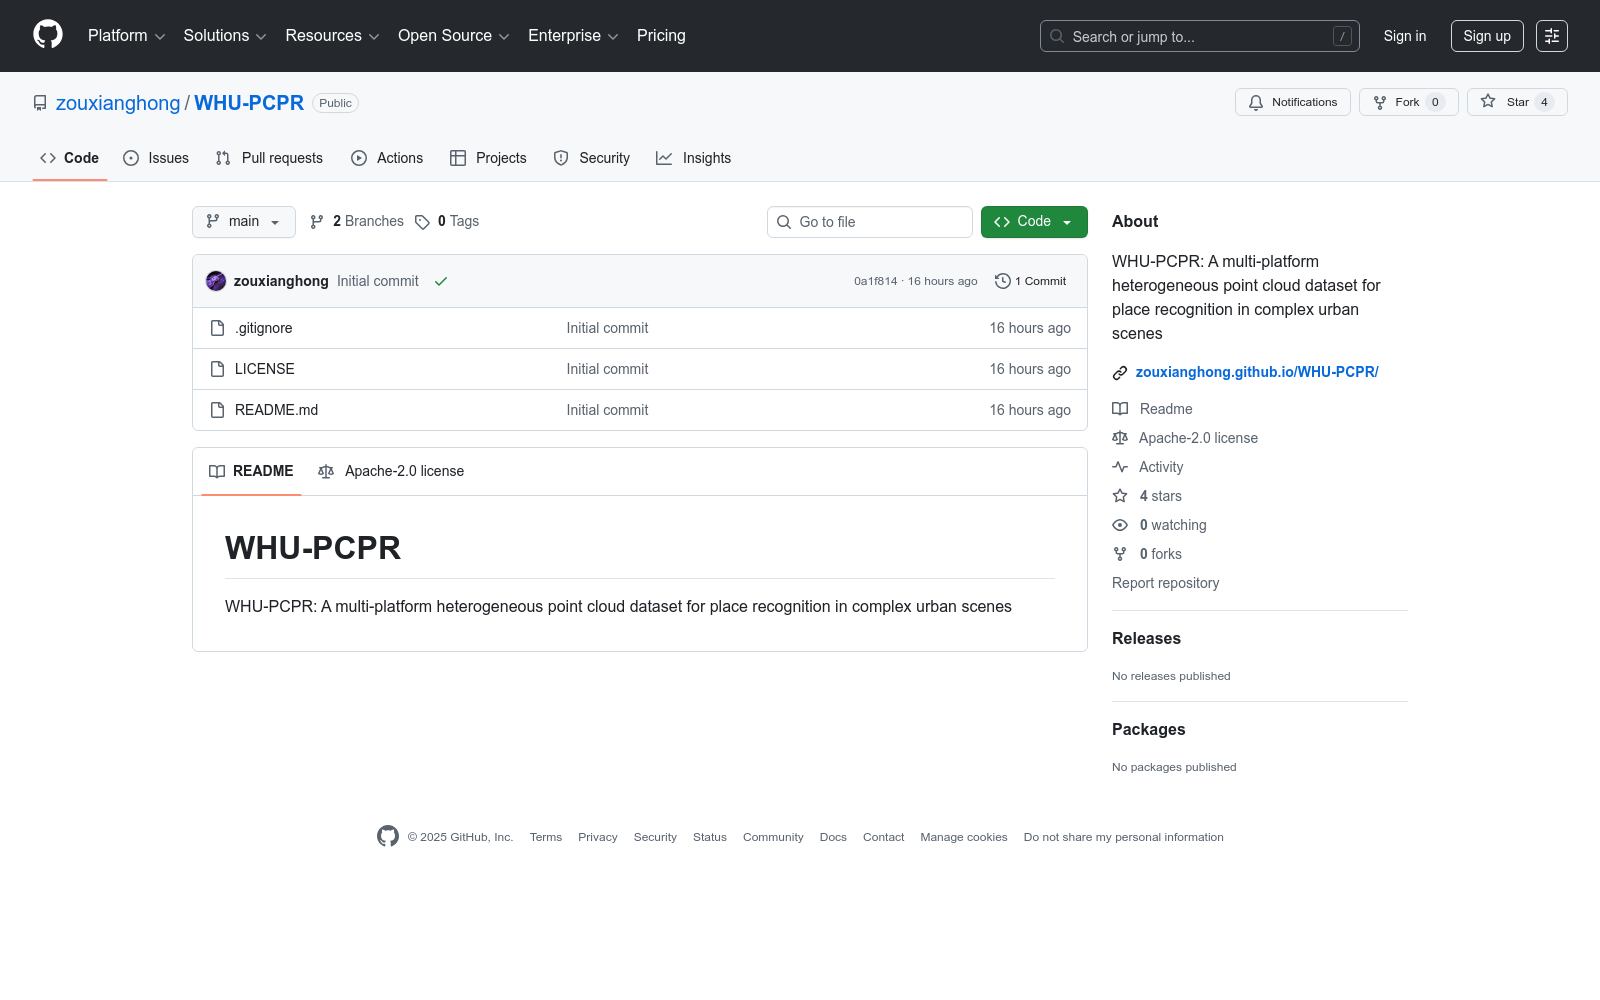
Task: Select the README tab in file viewer
Action: [251, 471]
